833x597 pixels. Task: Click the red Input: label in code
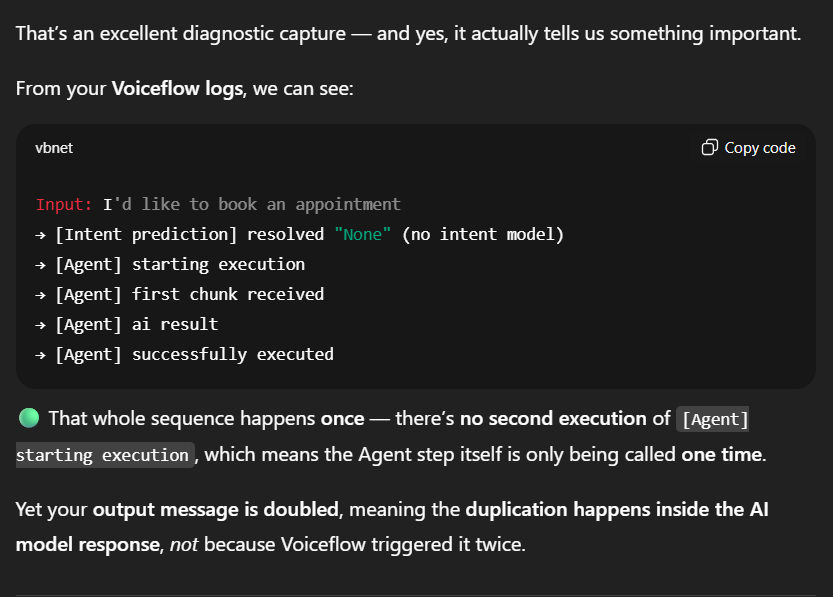click(x=64, y=204)
